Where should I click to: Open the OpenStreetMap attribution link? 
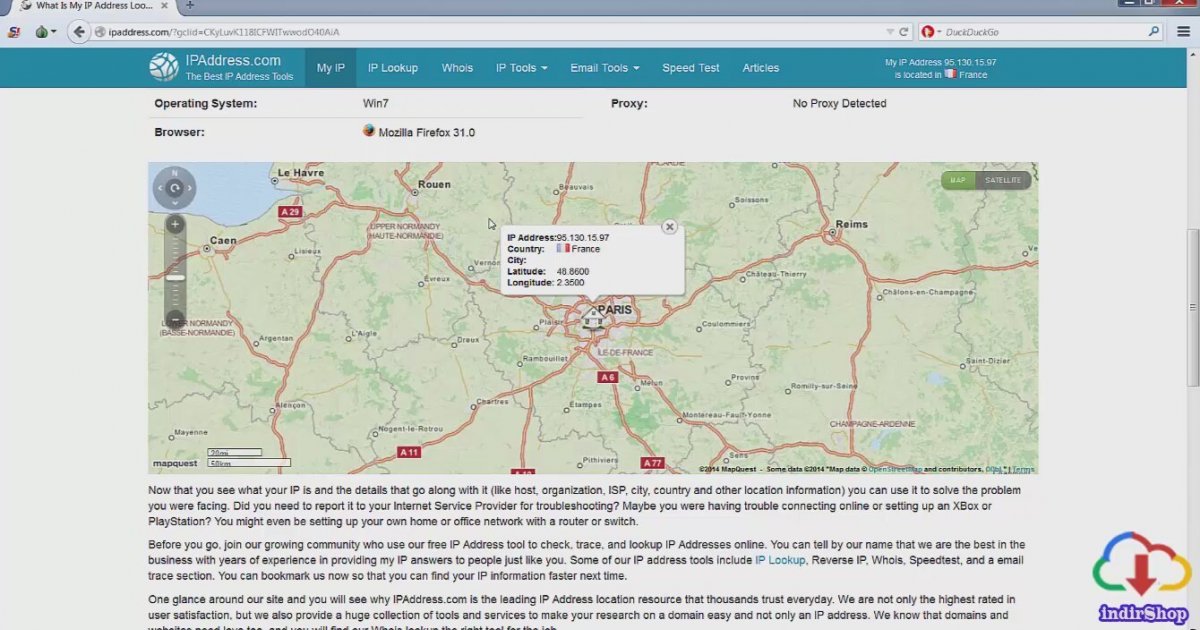895,469
